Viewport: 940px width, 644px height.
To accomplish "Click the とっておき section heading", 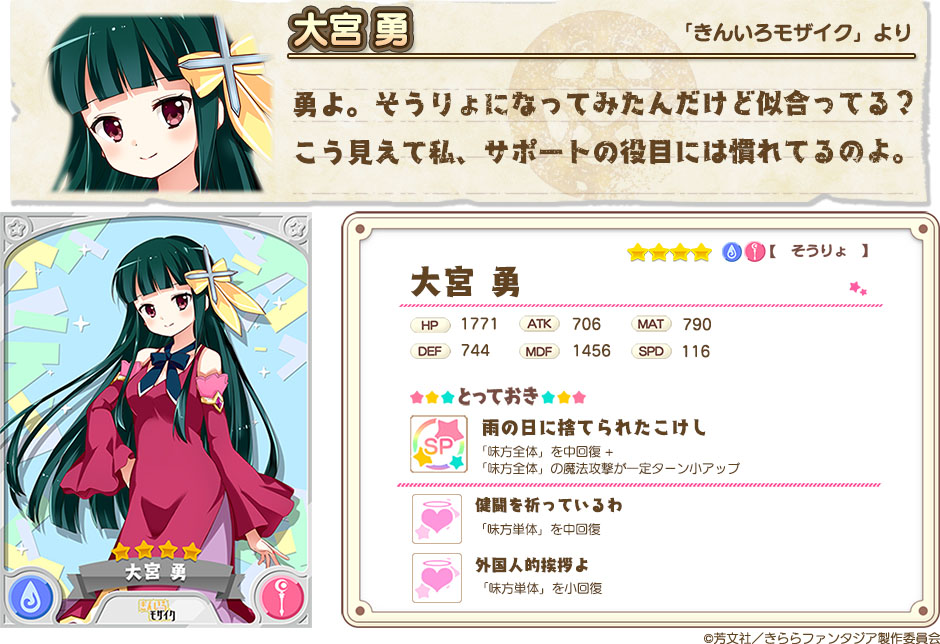I will (x=498, y=396).
